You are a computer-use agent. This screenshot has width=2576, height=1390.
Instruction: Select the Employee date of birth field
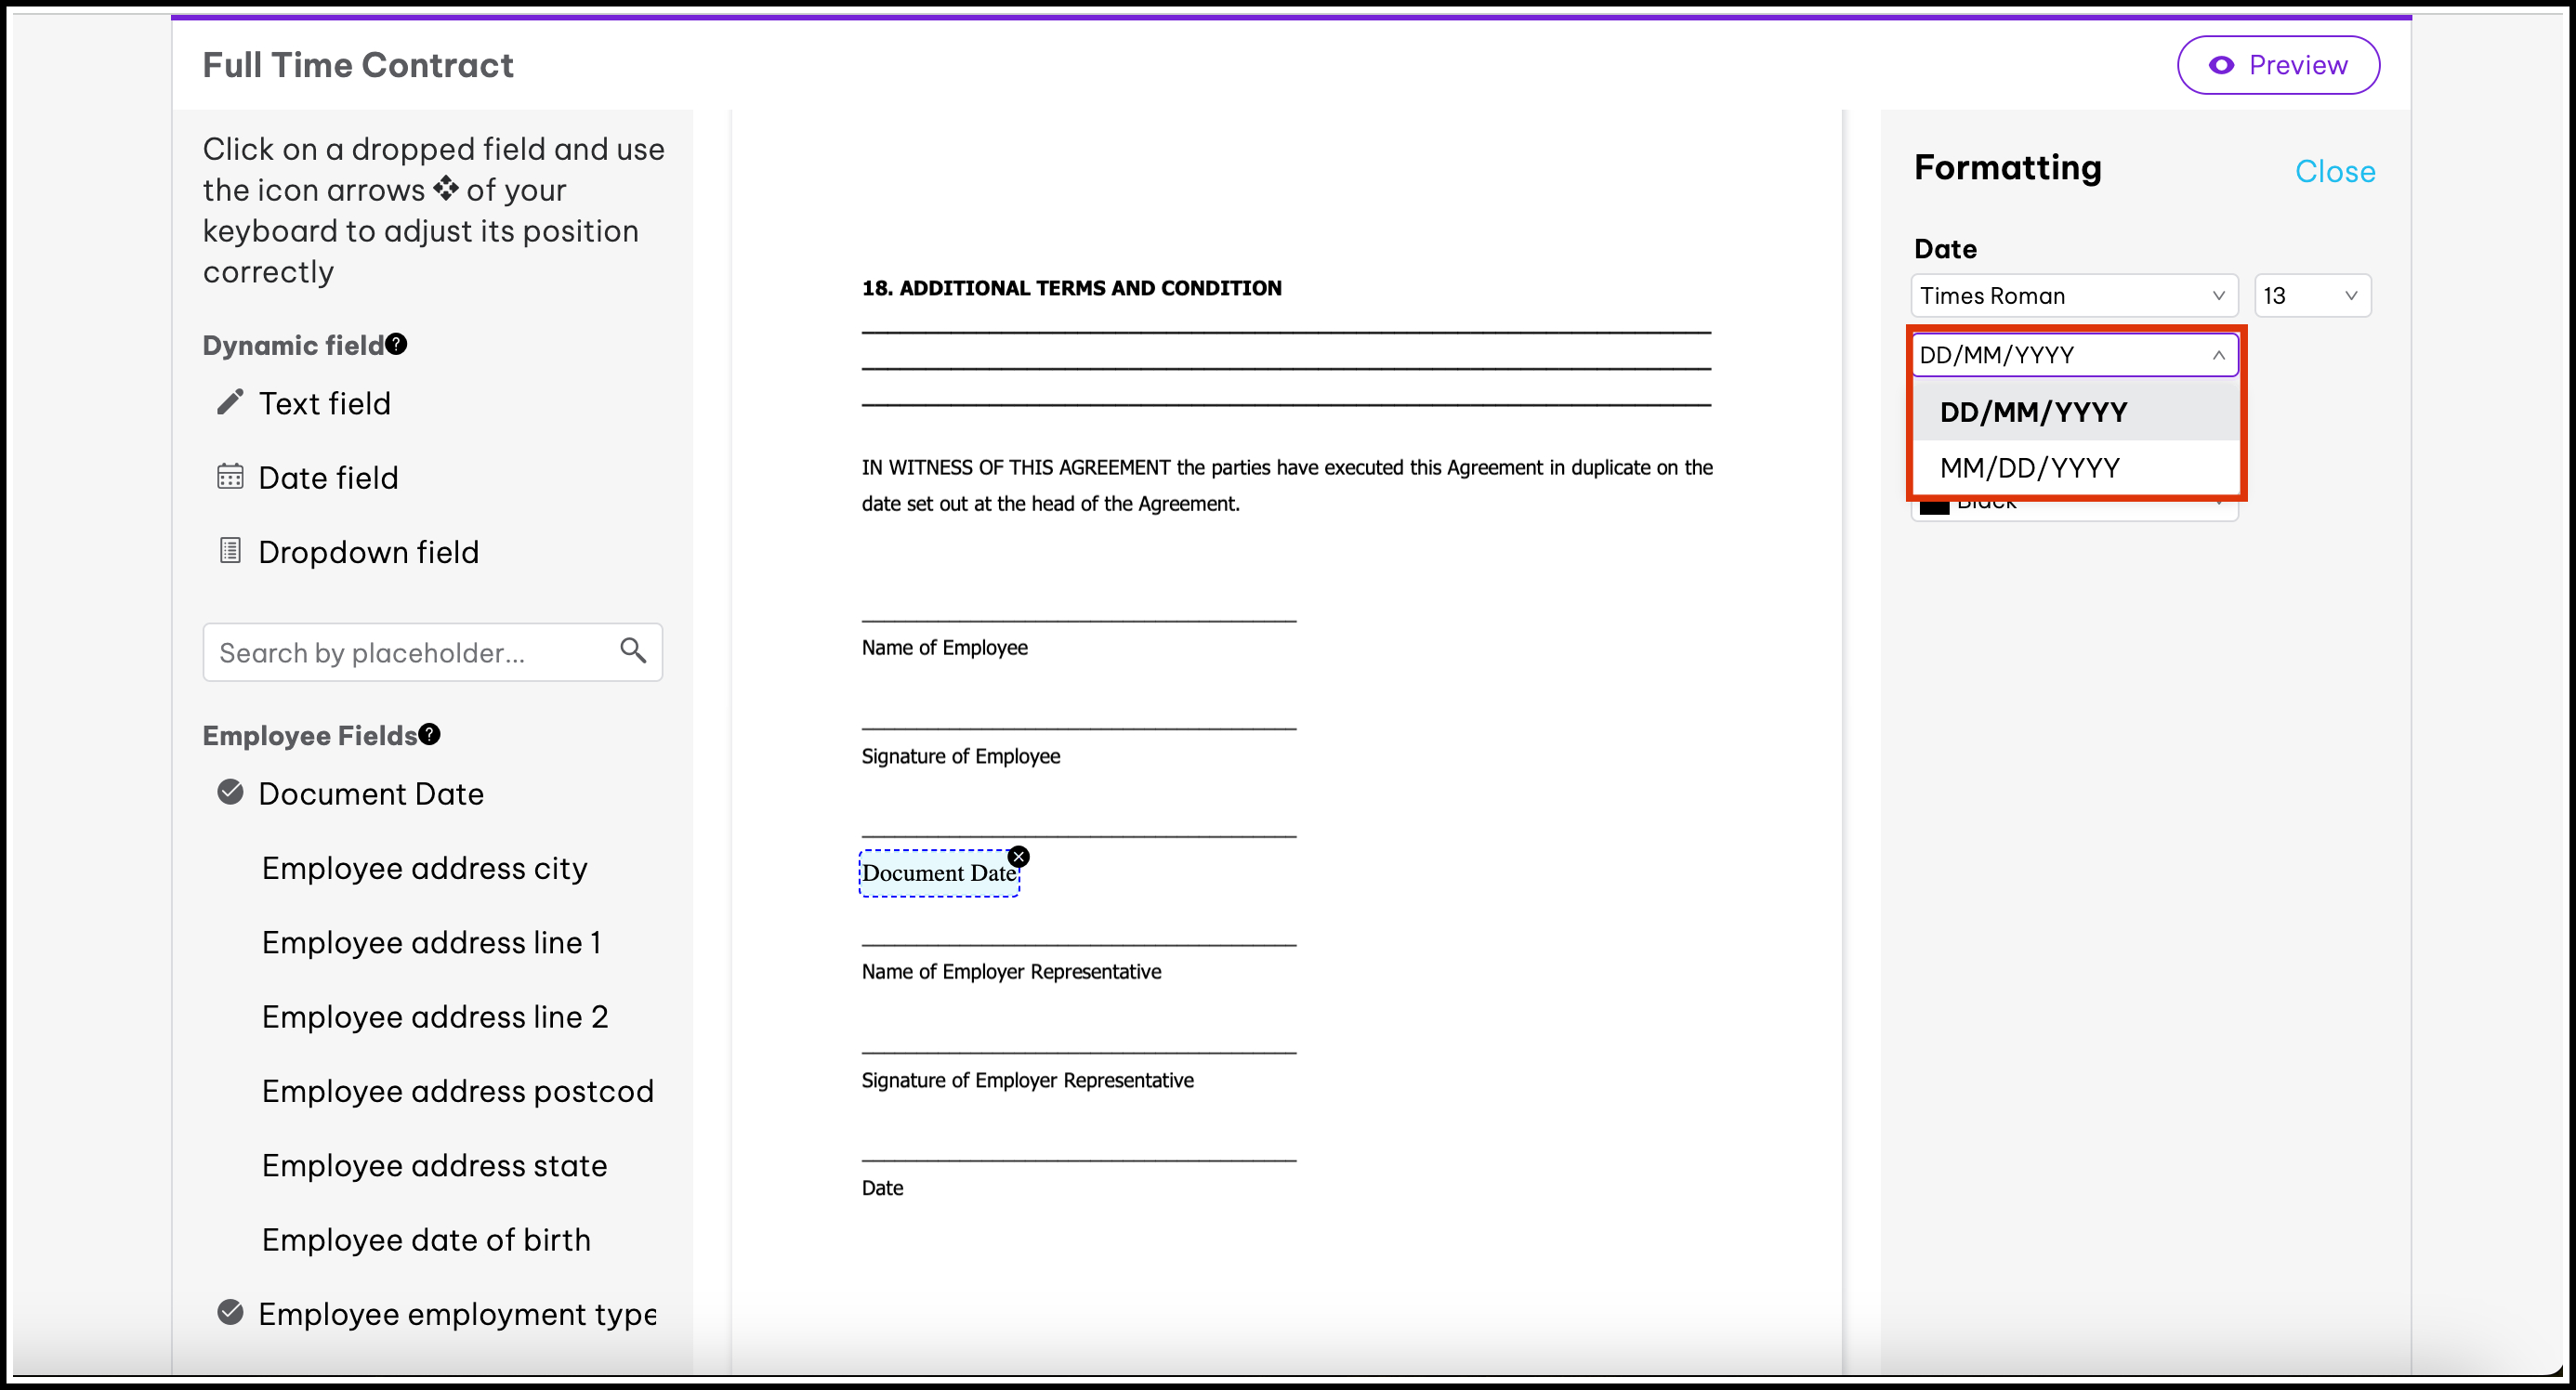click(x=426, y=1239)
